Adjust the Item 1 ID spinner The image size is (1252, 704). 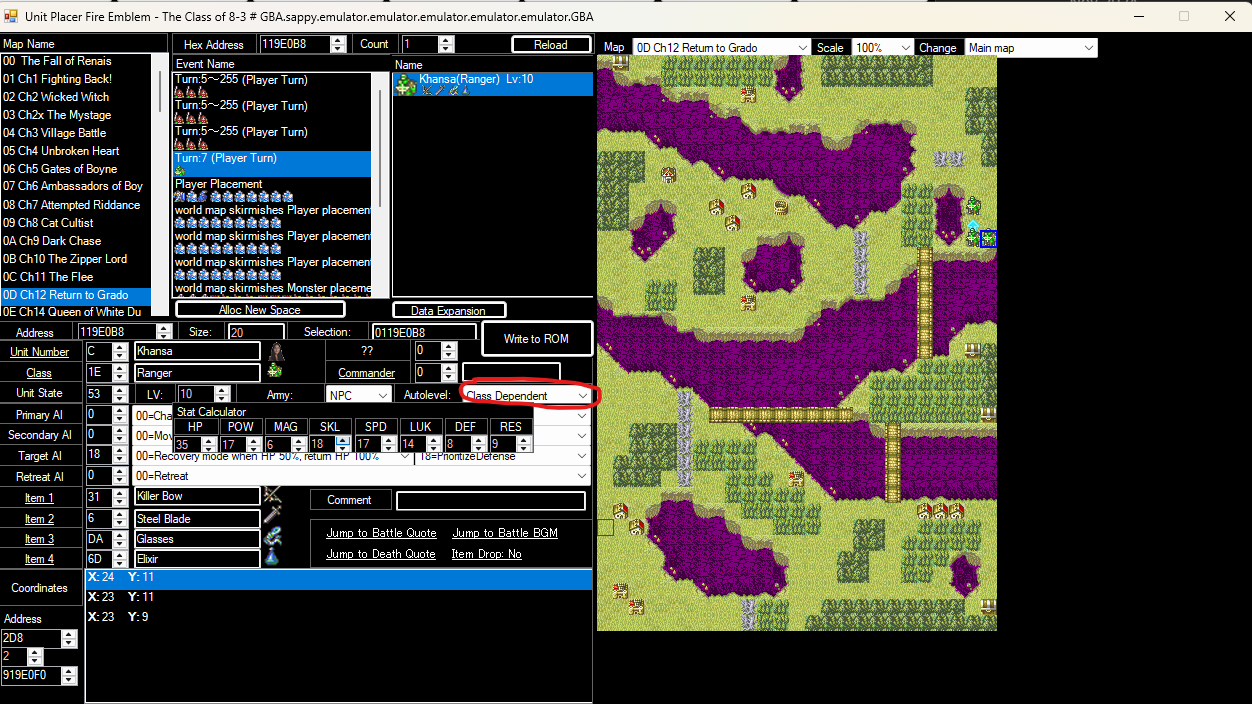click(120, 497)
